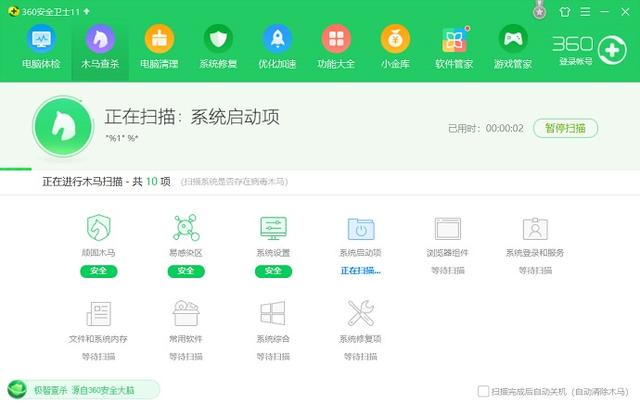The width and height of the screenshot is (640, 403).
Task: Open the main hamburger menu
Action: tap(585, 12)
